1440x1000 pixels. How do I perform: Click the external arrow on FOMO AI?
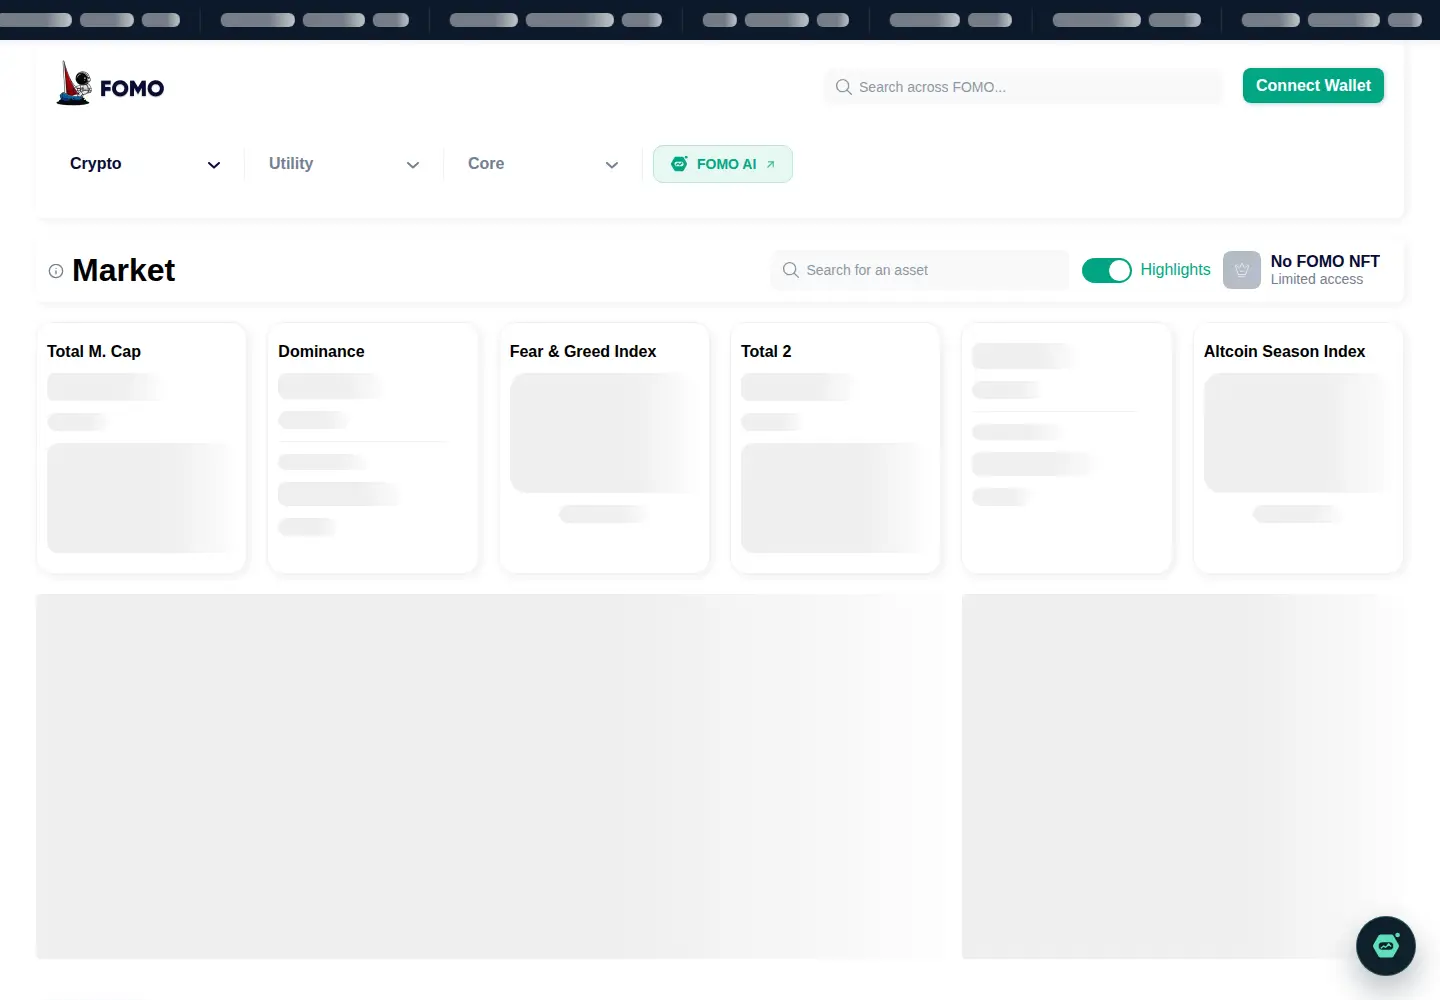[771, 164]
